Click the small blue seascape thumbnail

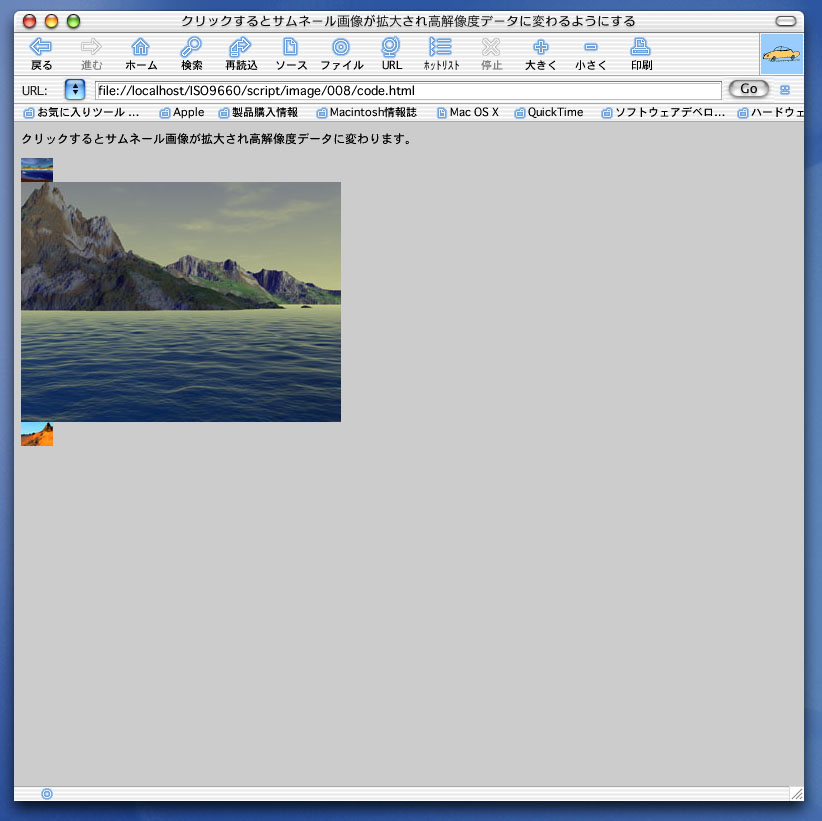click(x=37, y=170)
